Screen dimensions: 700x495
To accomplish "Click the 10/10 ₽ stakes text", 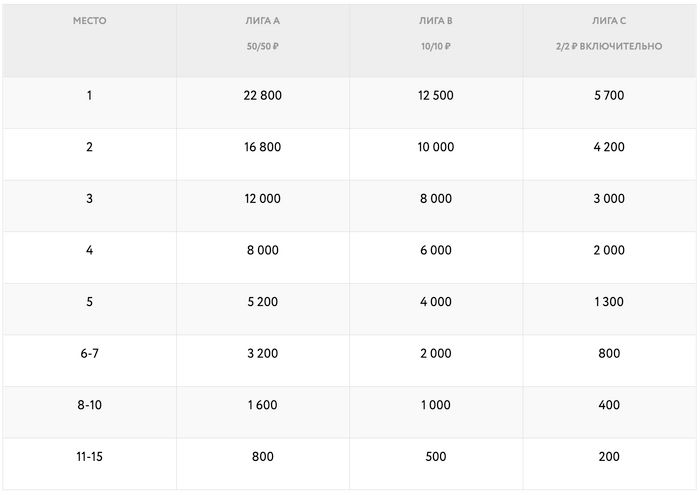I will [x=436, y=46].
